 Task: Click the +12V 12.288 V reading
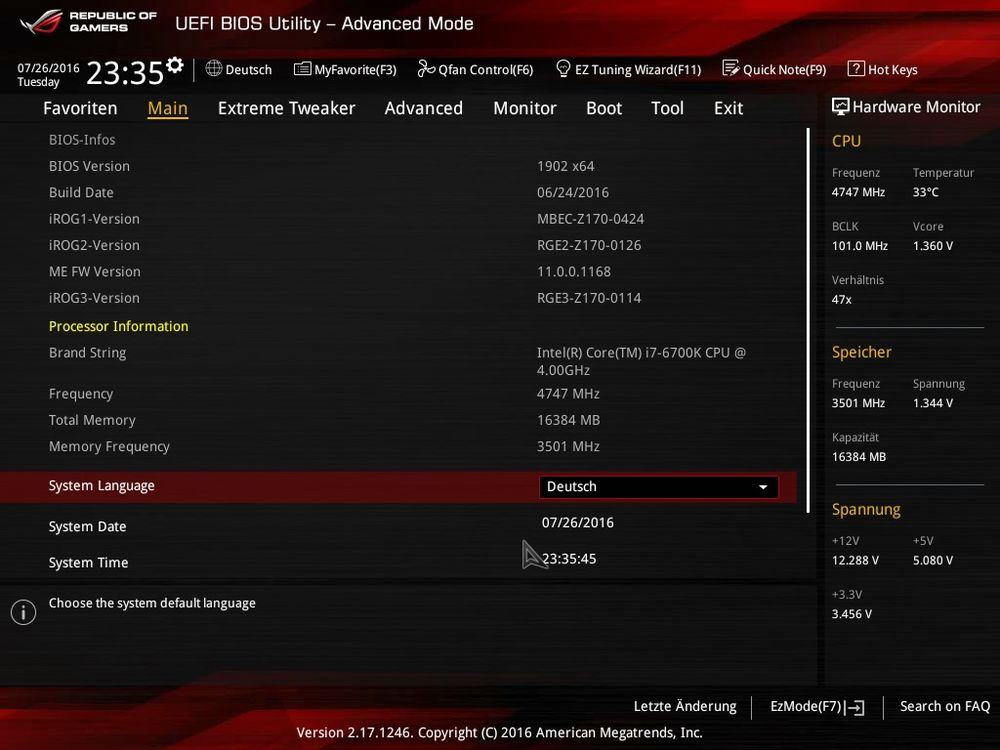(855, 561)
